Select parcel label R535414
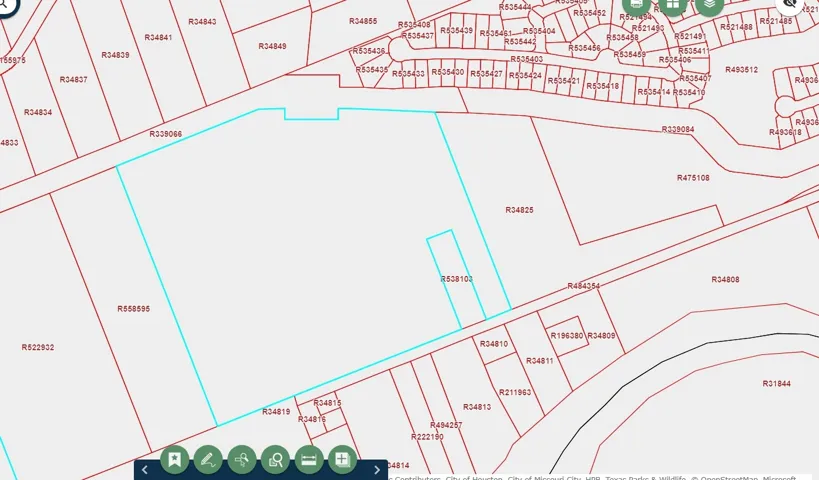 click(653, 92)
